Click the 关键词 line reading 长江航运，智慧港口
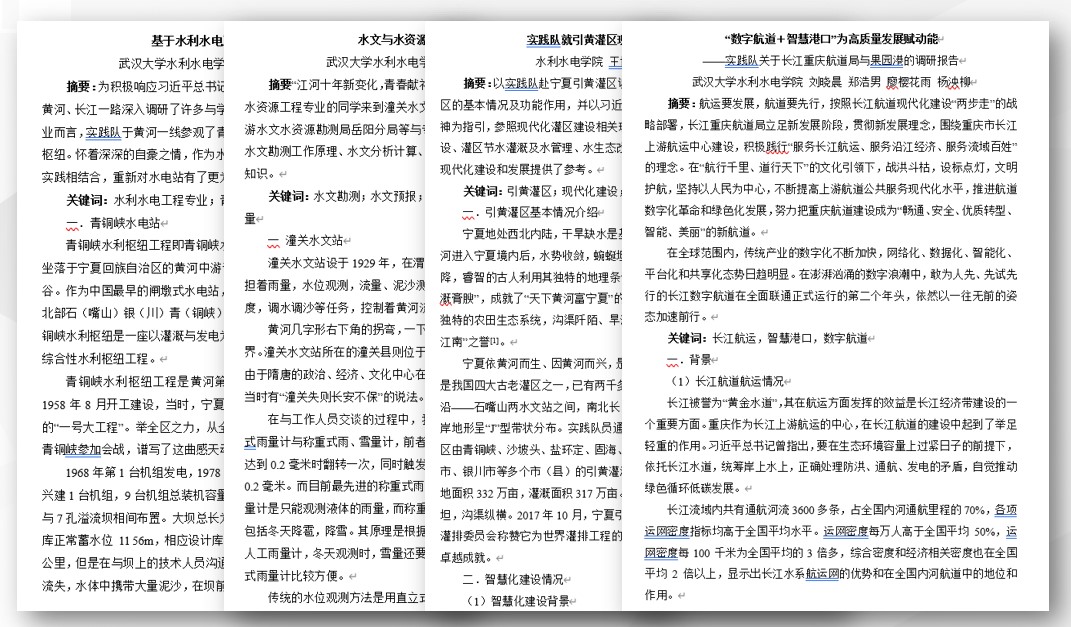The image size is (1071, 627). (x=768, y=338)
